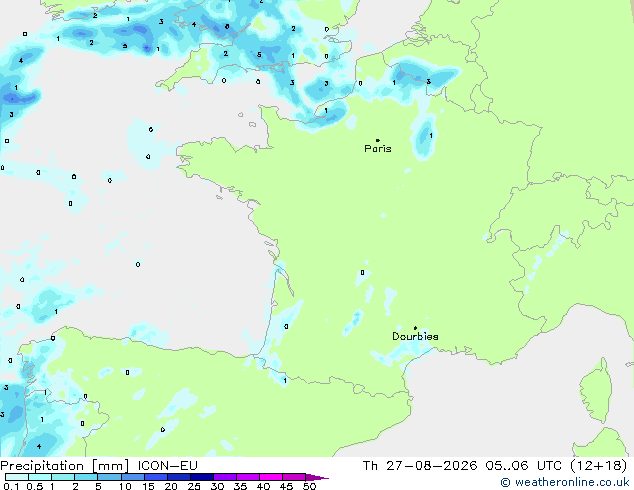The width and height of the screenshot is (634, 490).
Task: Select the legend swatch between 10 and 15
Action: pos(133,477)
